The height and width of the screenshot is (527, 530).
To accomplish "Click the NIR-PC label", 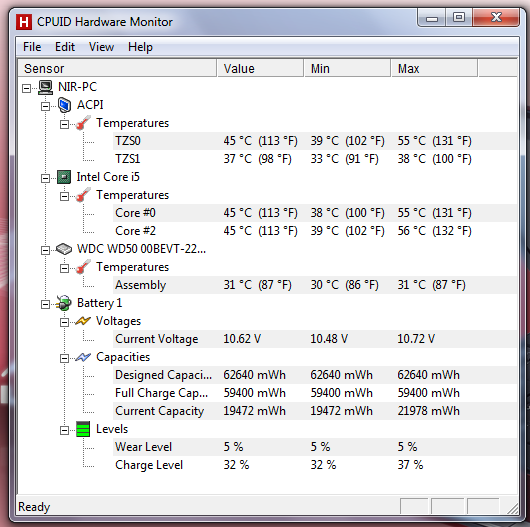I will (x=77, y=87).
